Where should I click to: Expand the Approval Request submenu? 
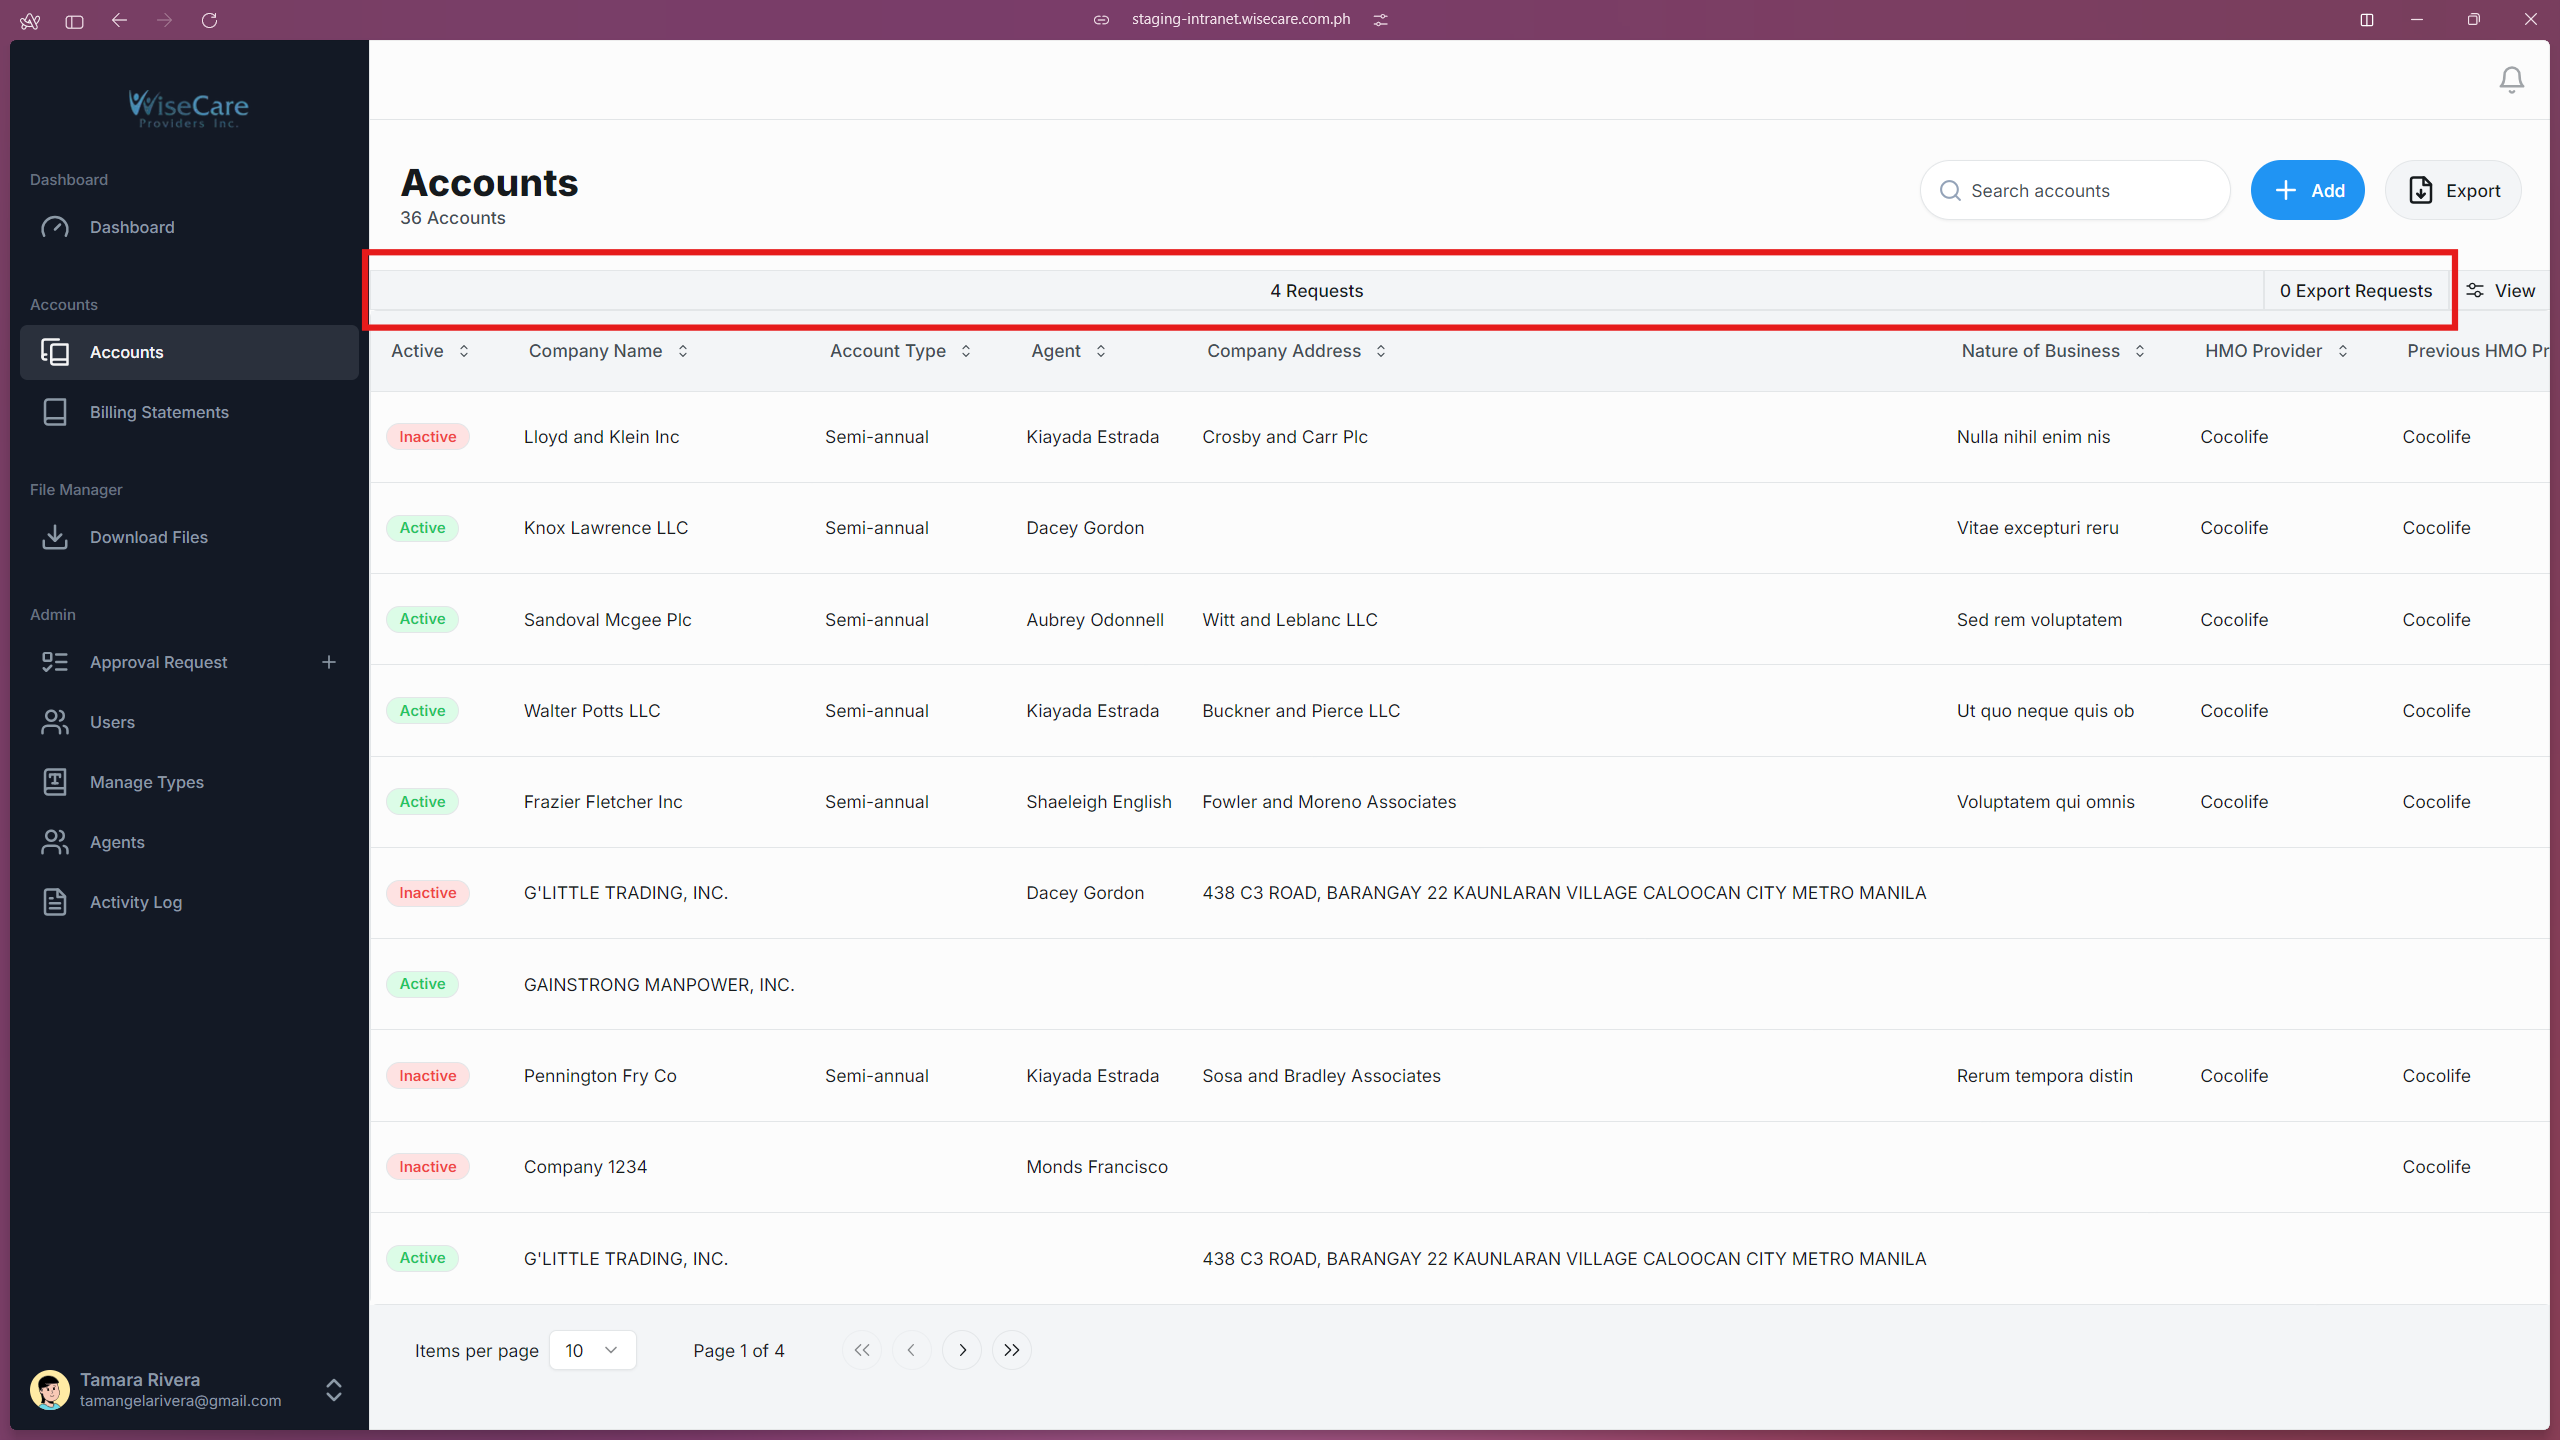(x=329, y=662)
